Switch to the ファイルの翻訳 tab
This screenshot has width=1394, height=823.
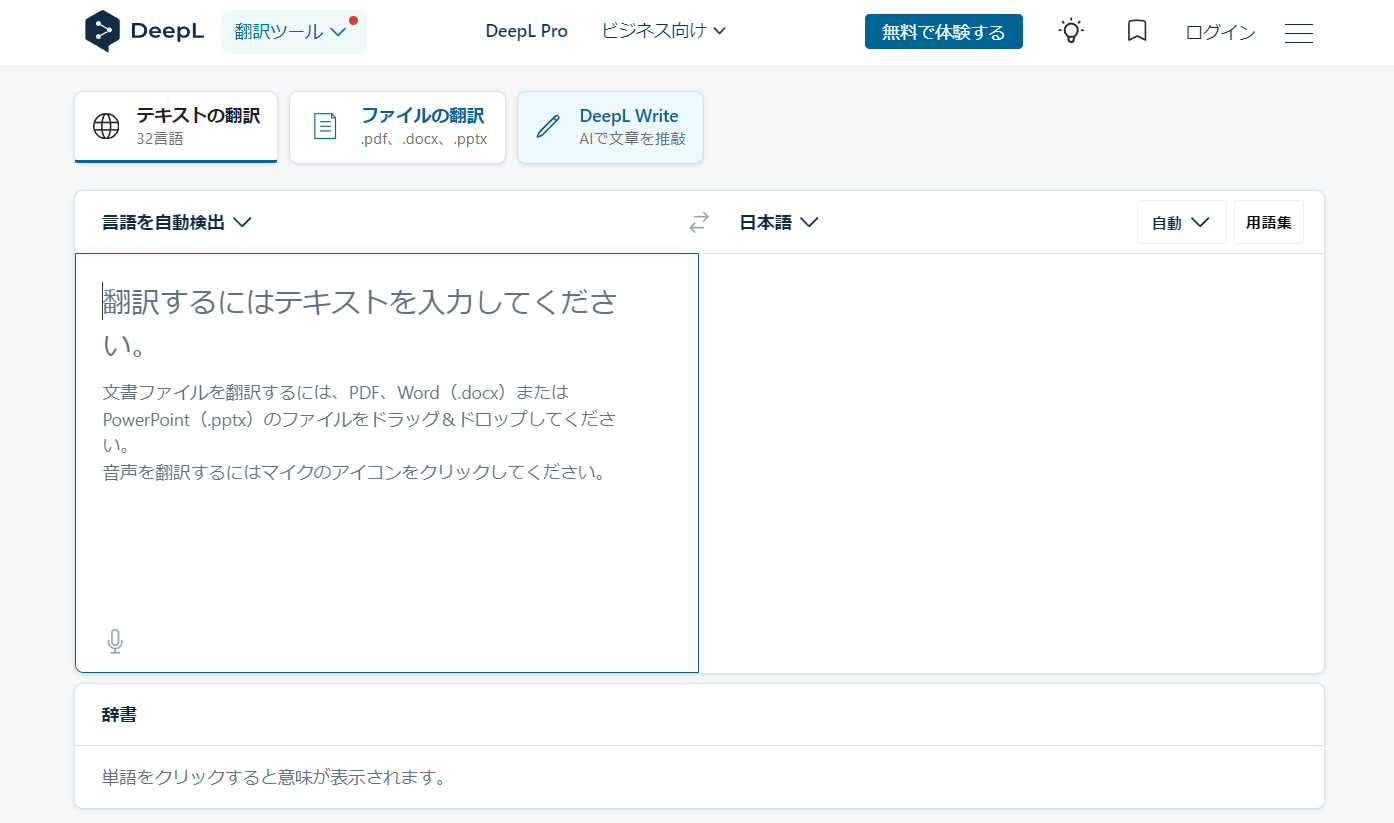pos(397,127)
